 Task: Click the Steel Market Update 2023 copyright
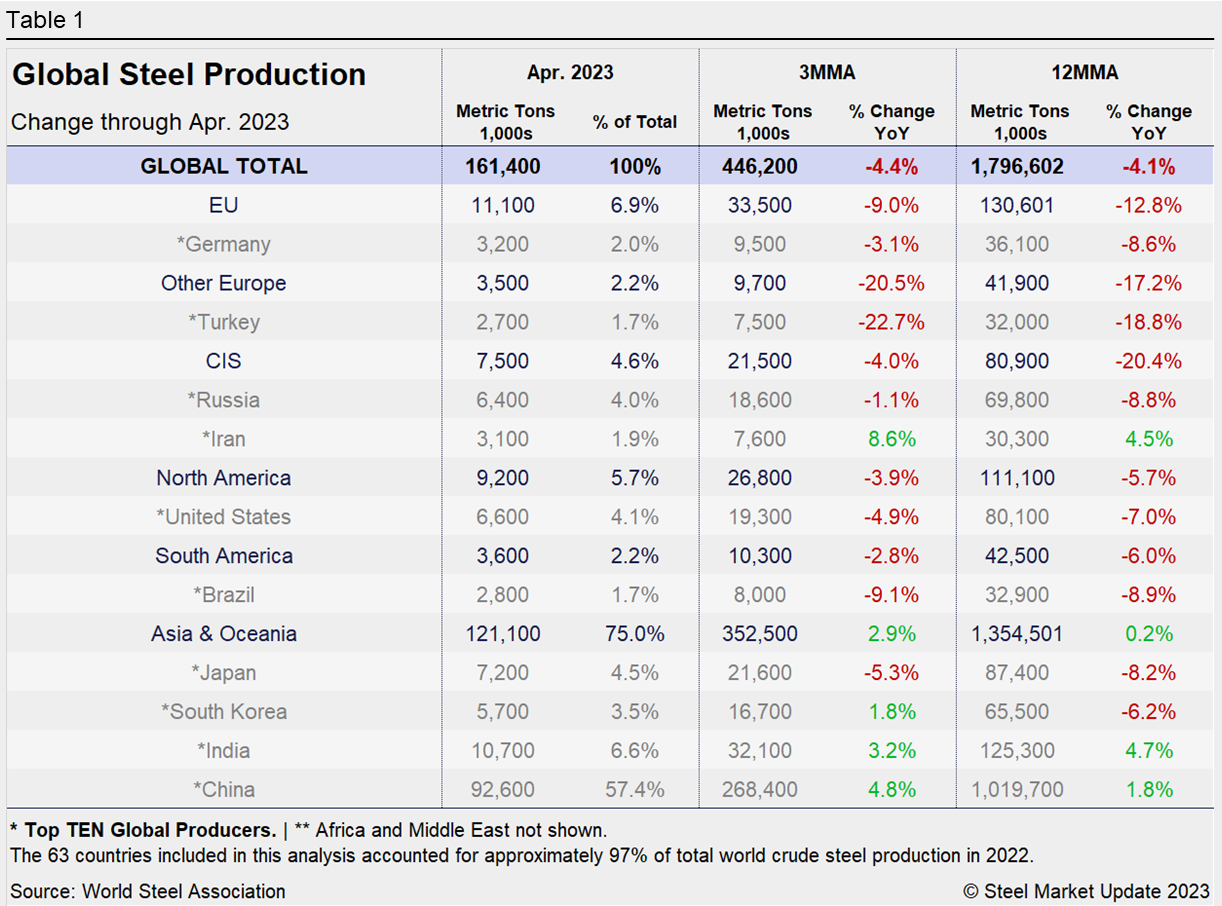1086,891
